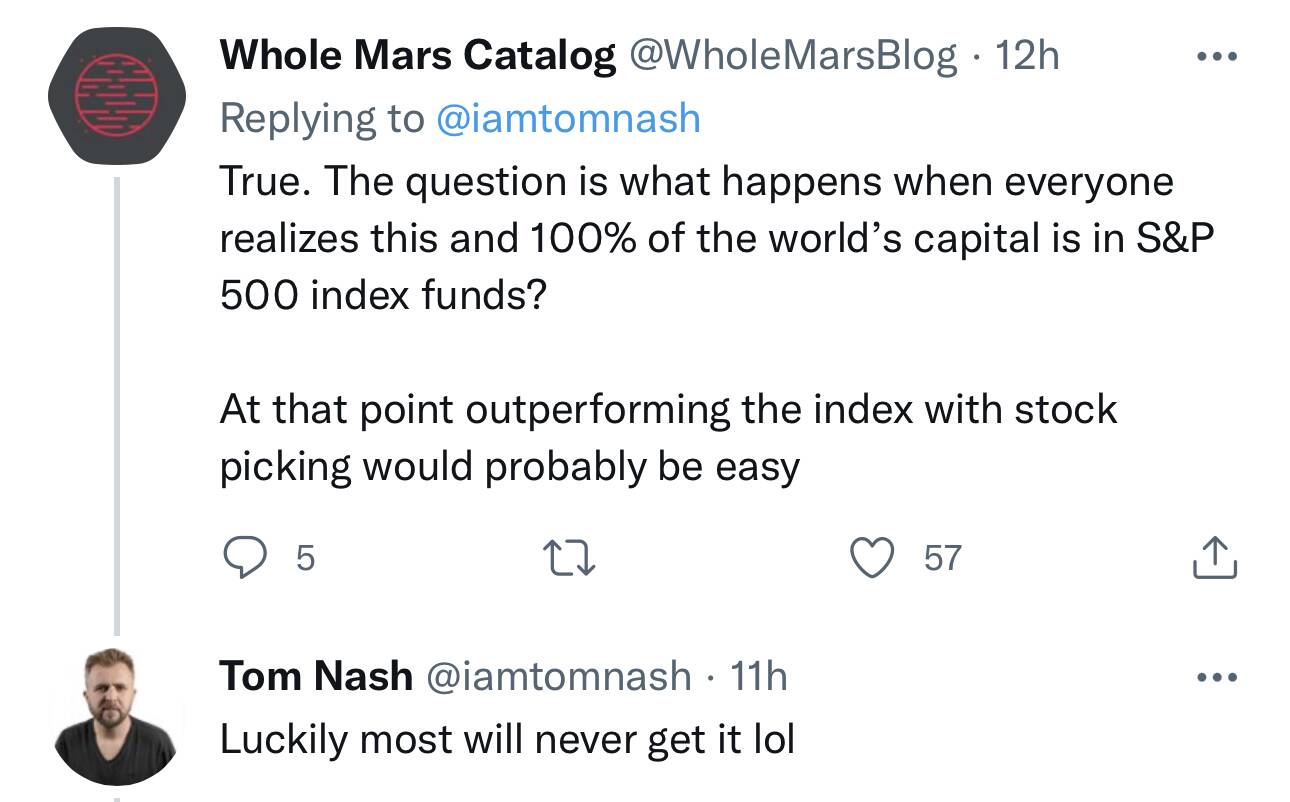Open the @WholeMarsBlog handle

click(791, 56)
